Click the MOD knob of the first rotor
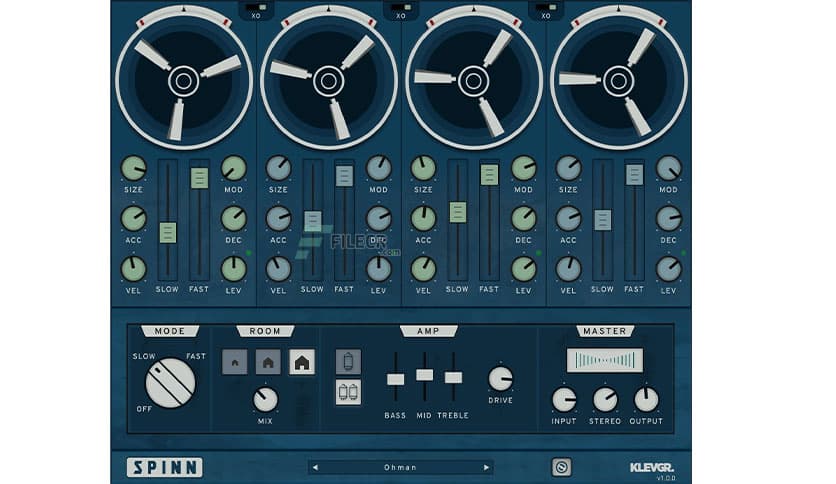 pyautogui.click(x=234, y=168)
